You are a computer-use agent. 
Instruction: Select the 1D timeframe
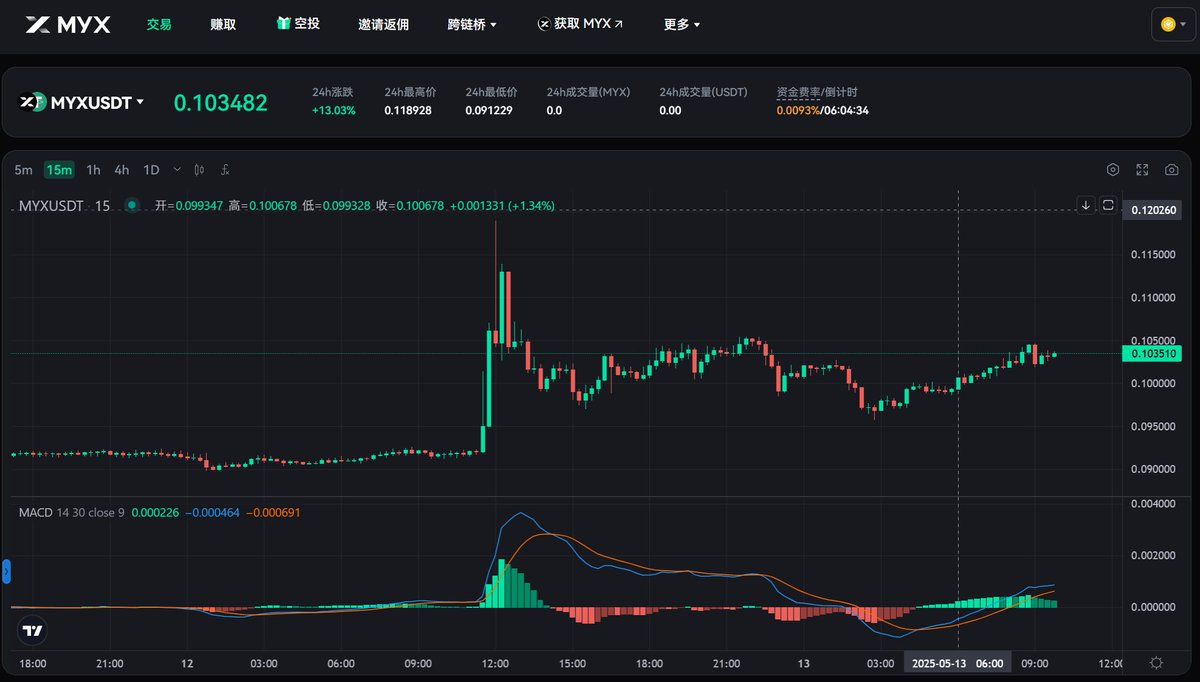coord(151,170)
